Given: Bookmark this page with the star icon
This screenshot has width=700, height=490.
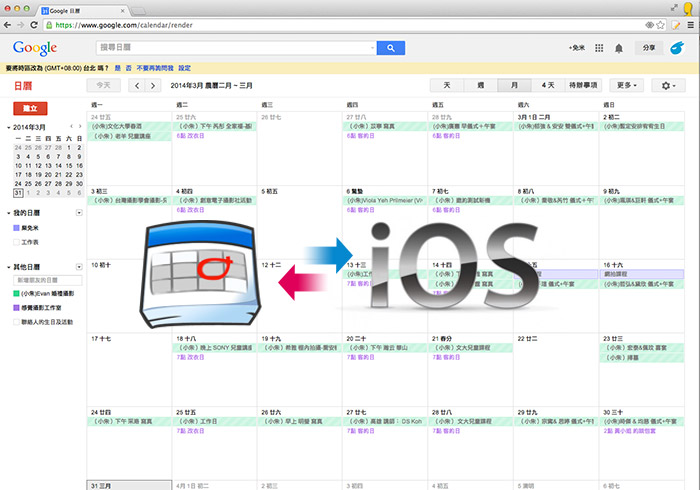Looking at the screenshot, I should (661, 25).
